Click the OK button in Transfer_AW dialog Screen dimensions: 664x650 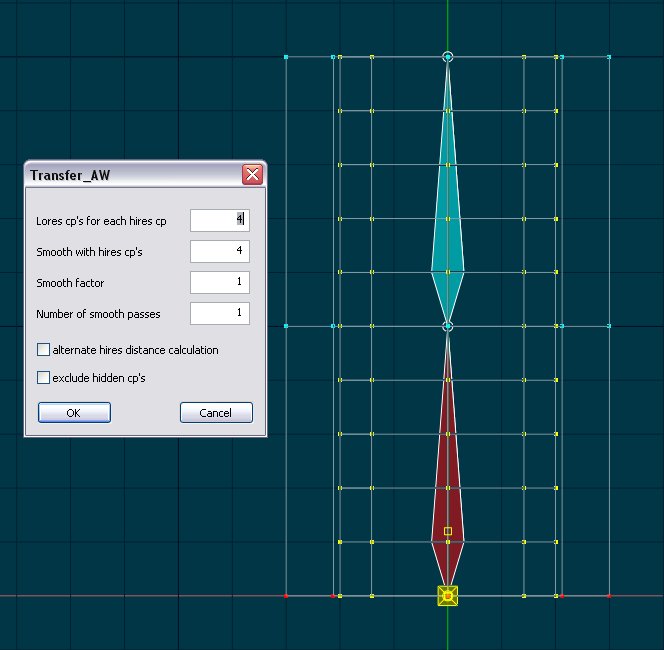74,412
